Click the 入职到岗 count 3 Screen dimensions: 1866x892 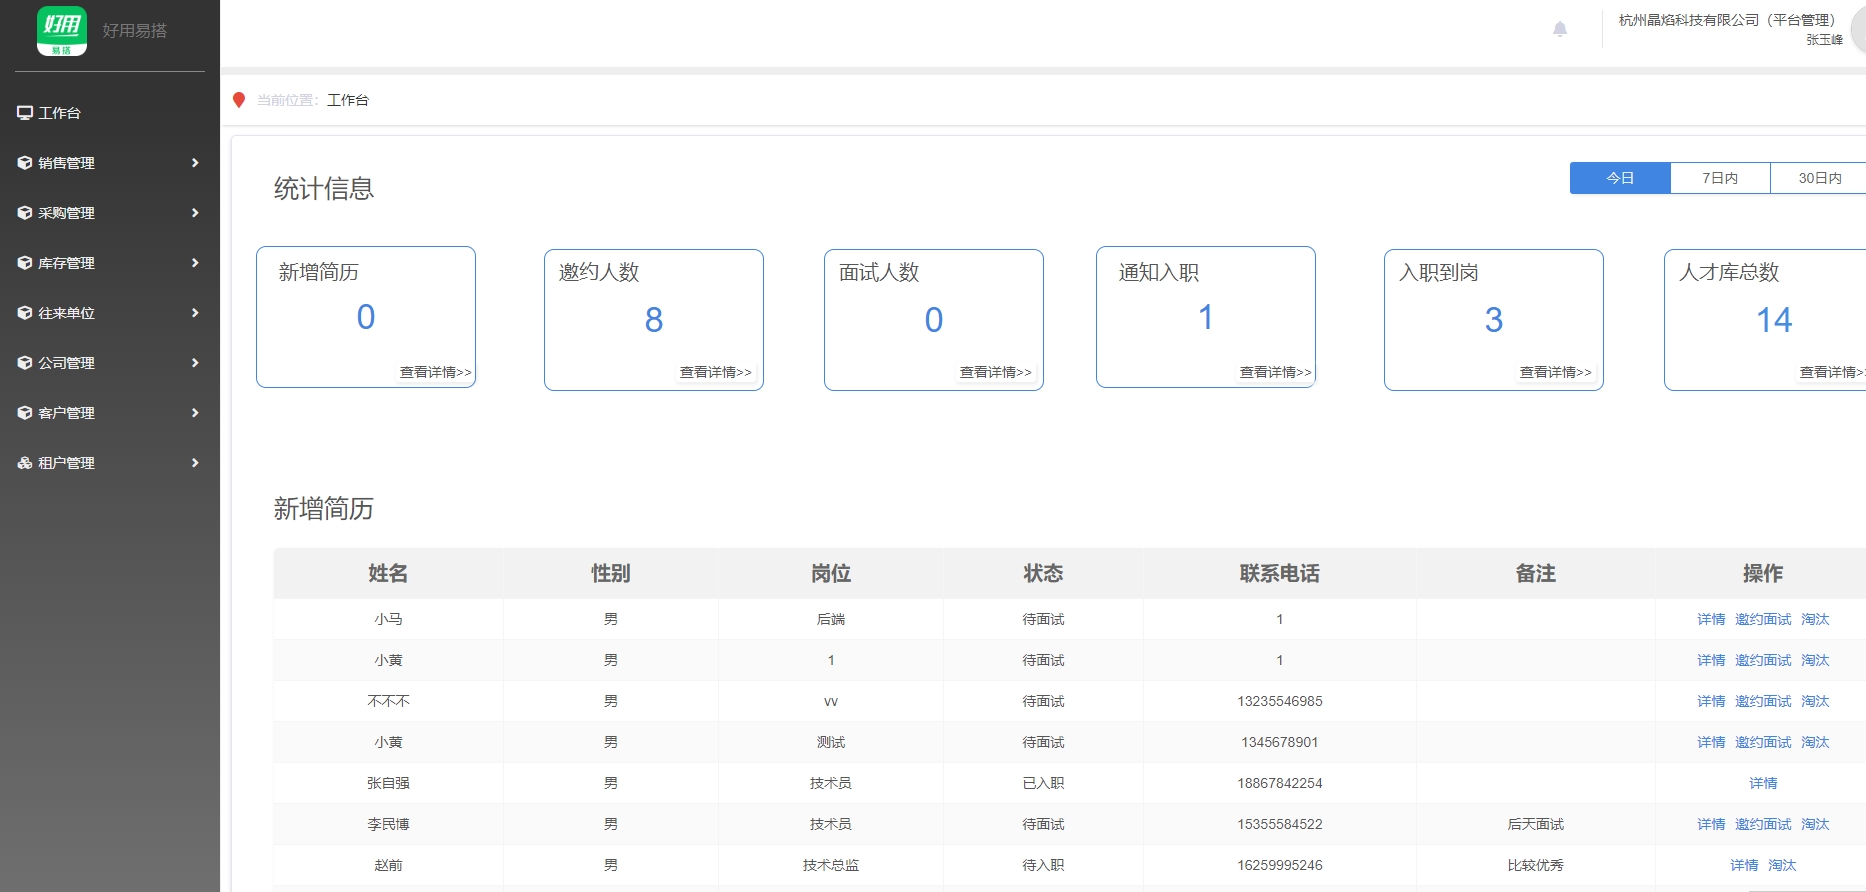coord(1494,320)
